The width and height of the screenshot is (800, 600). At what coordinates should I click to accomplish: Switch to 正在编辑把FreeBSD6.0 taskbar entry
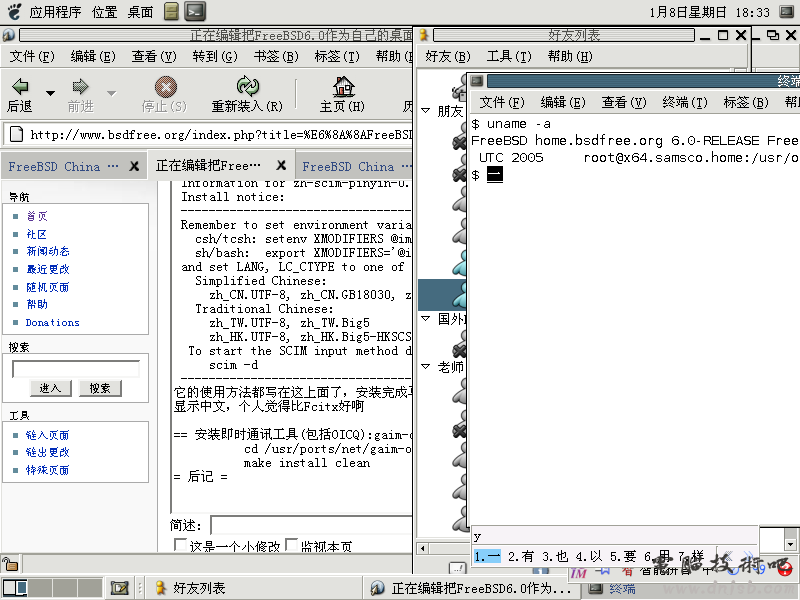(472, 588)
